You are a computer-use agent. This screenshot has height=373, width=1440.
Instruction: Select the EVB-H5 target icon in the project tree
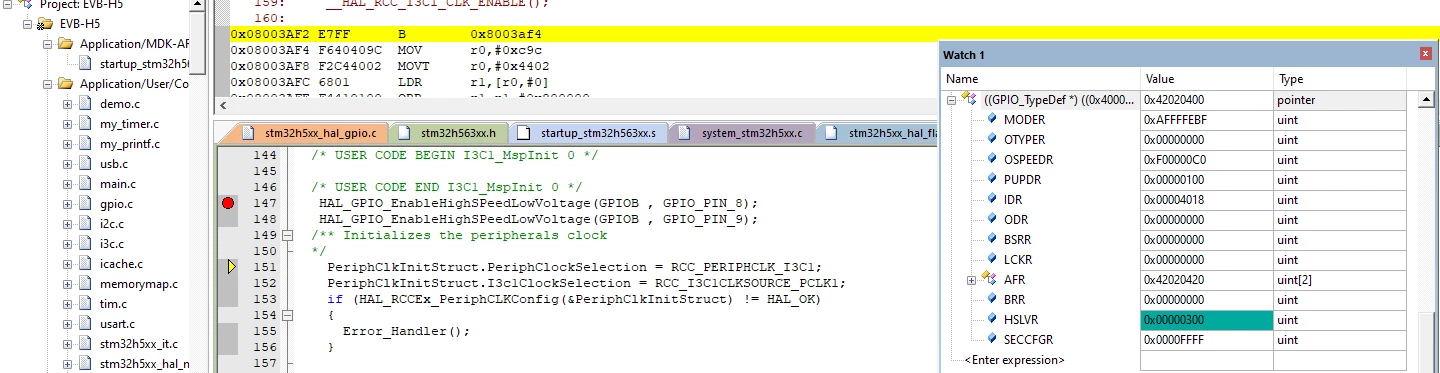[44, 23]
